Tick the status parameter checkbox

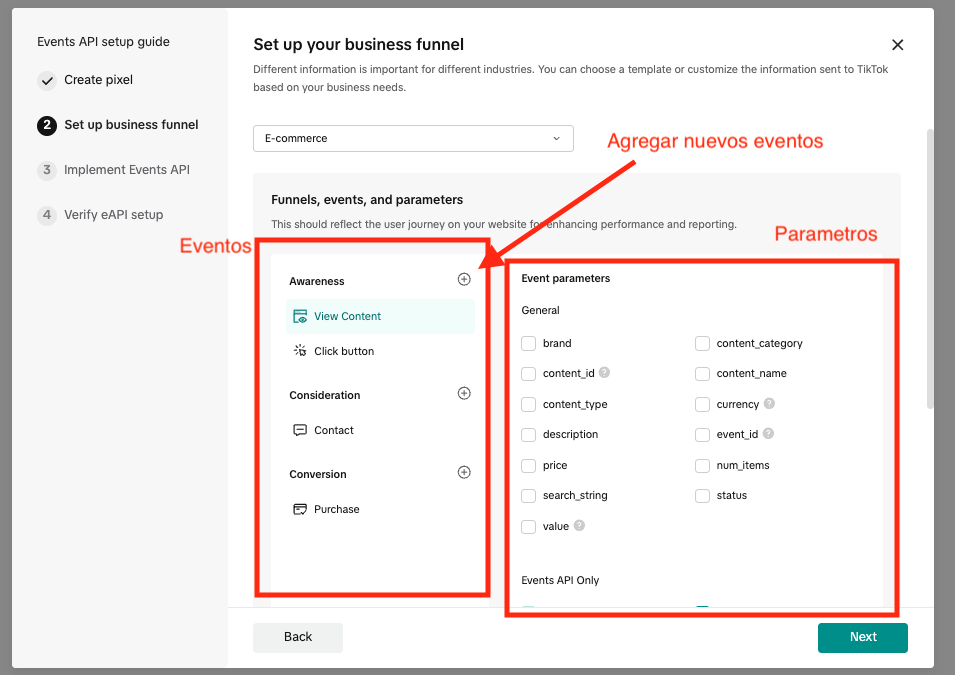(702, 495)
